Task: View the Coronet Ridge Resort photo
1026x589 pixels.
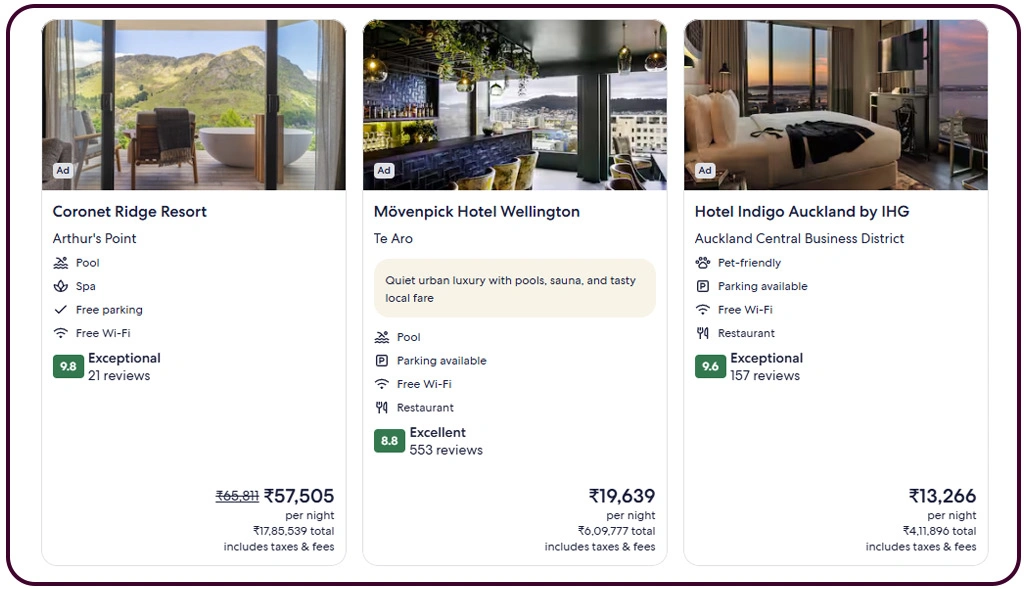Action: [194, 103]
